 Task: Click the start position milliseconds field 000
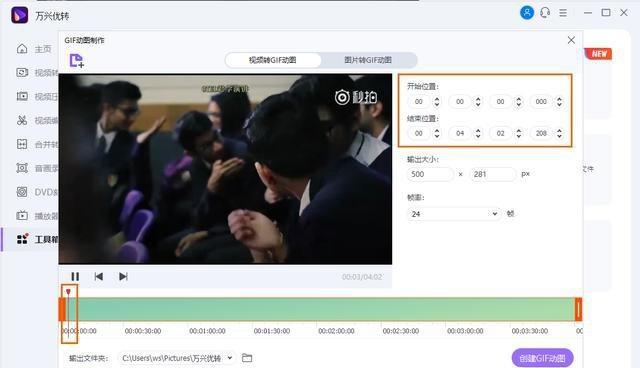click(x=541, y=102)
